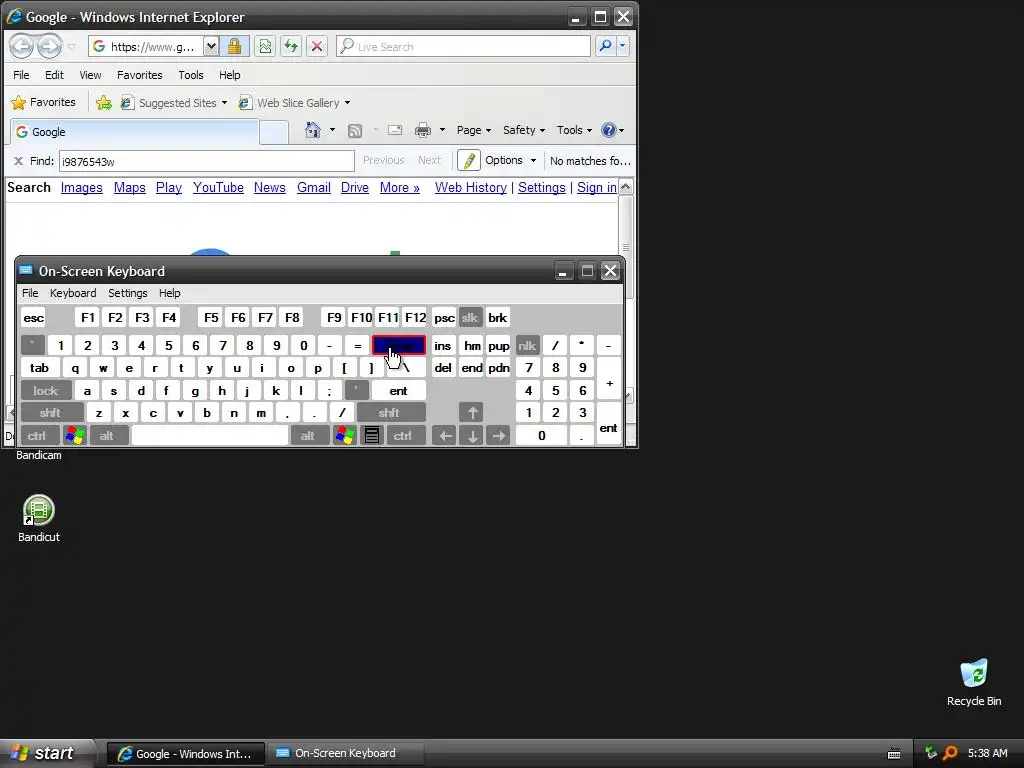Viewport: 1024px width, 768px height.
Task: Open the Tools command bar dropdown
Action: (x=574, y=130)
